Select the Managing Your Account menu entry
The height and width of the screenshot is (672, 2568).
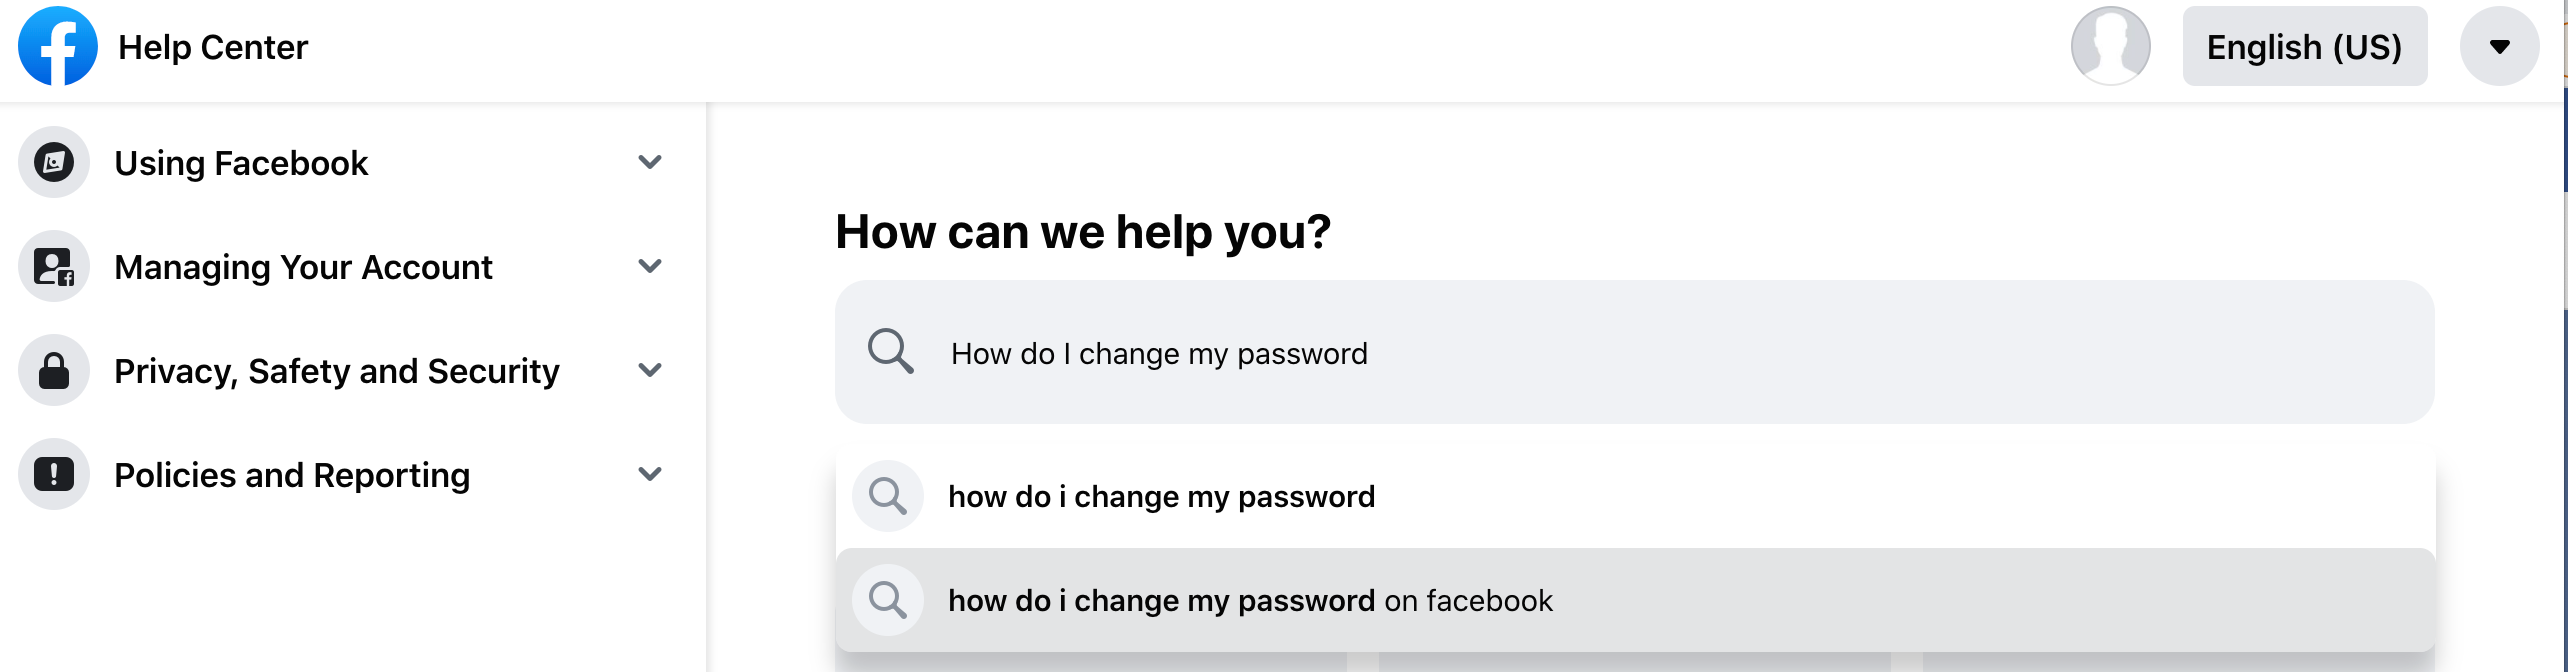point(303,266)
